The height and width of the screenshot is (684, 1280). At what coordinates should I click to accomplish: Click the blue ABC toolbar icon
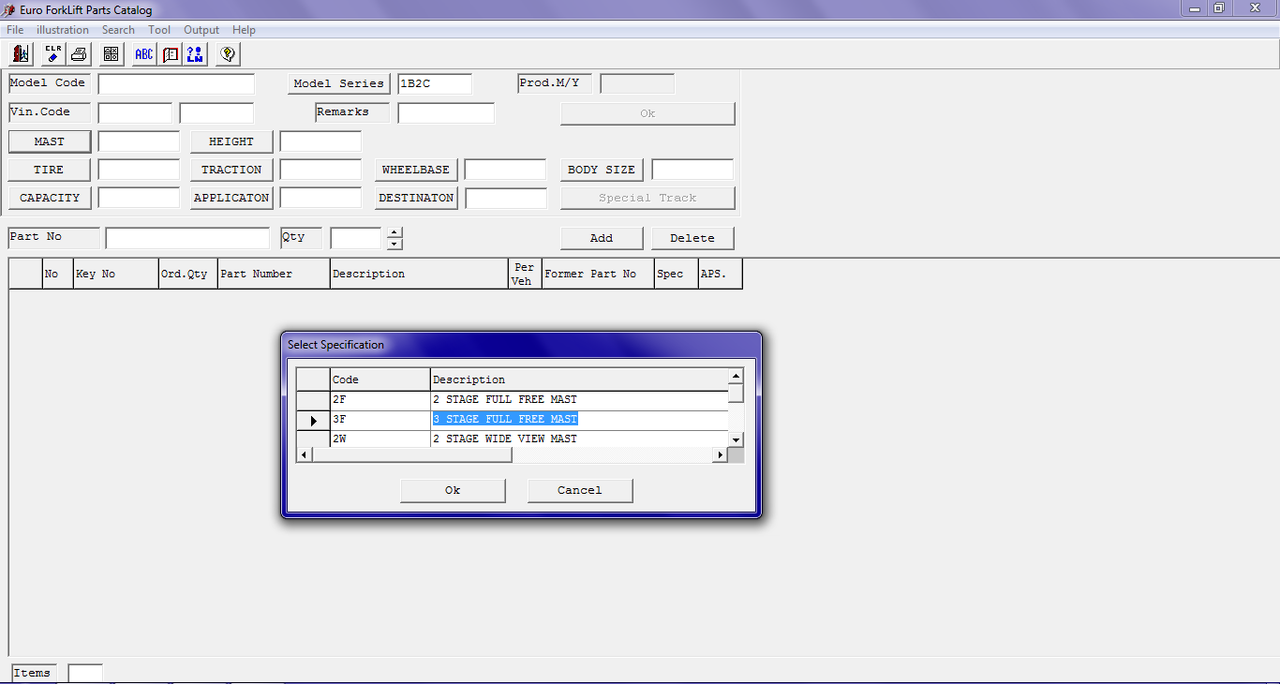click(144, 54)
